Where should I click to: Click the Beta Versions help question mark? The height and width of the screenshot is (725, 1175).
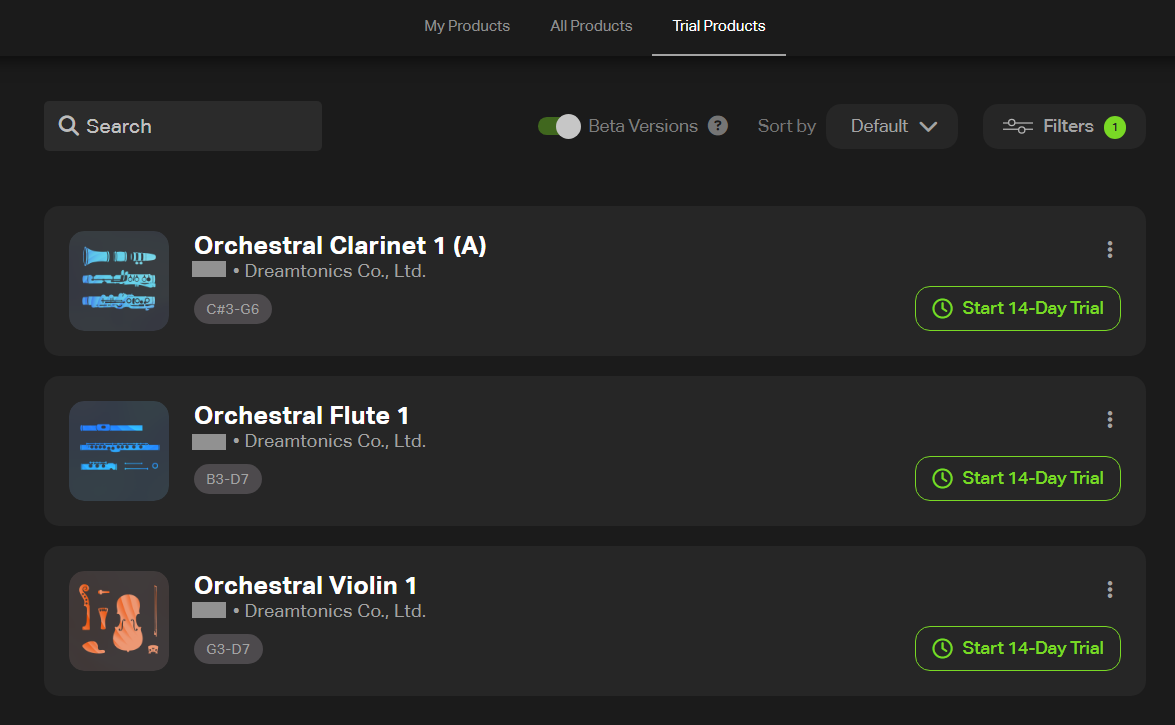[718, 126]
